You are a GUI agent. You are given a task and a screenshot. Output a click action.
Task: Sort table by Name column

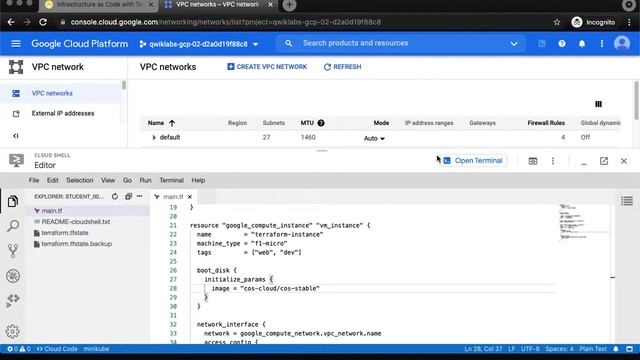click(x=161, y=123)
